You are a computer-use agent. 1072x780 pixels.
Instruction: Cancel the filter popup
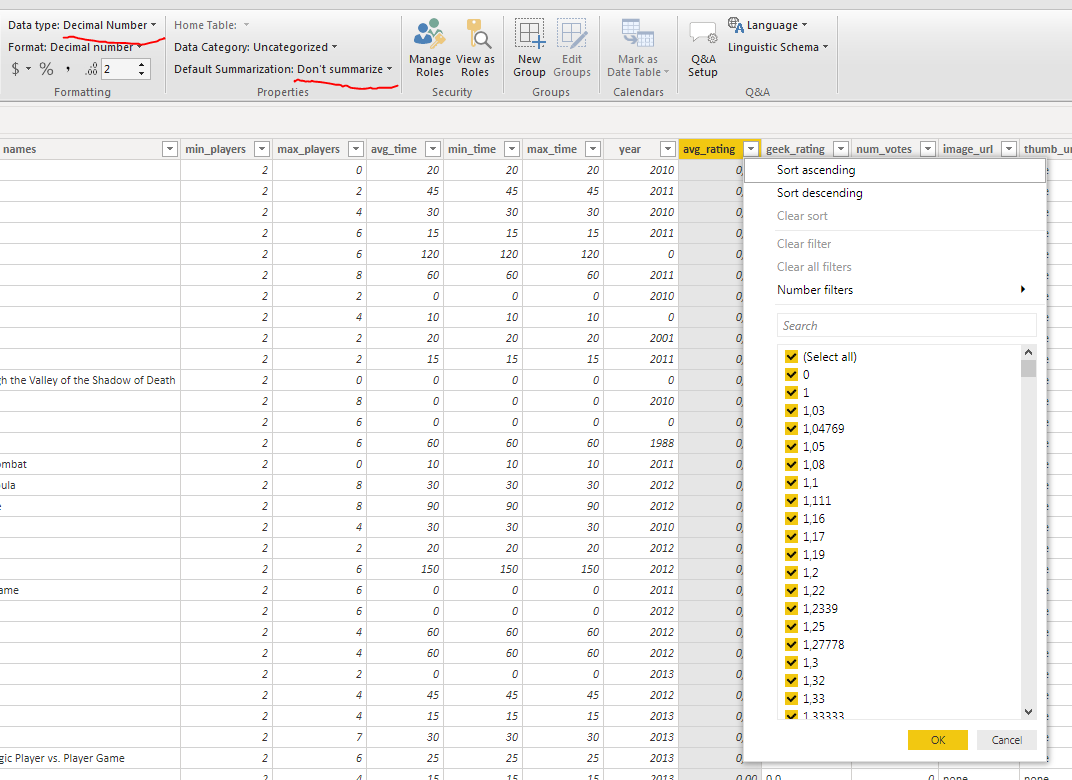tap(1006, 740)
